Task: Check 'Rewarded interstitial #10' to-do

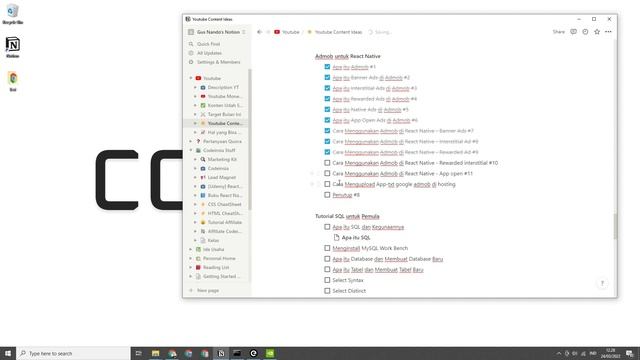Action: 327,163
